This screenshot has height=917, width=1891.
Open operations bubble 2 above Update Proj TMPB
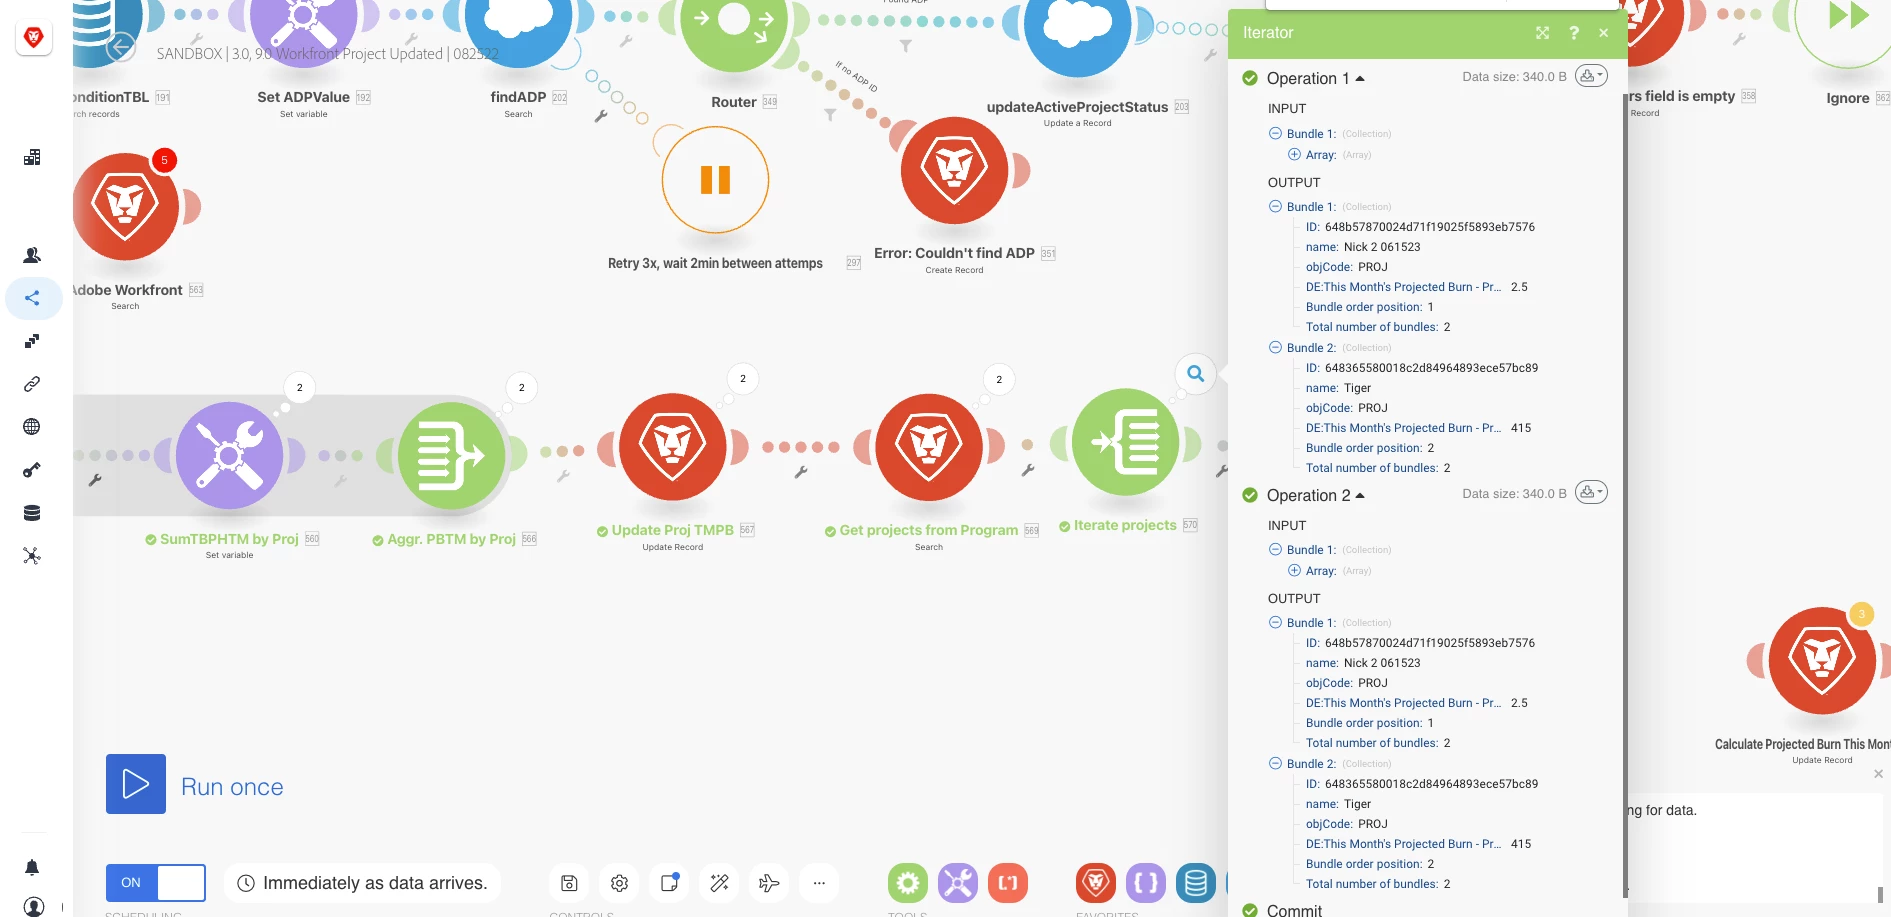tap(742, 379)
